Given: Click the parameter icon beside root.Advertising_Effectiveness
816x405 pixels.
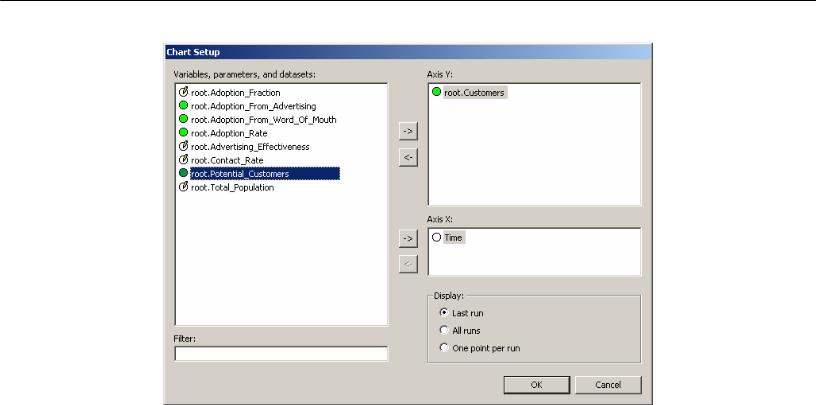Looking at the screenshot, I should [x=183, y=146].
